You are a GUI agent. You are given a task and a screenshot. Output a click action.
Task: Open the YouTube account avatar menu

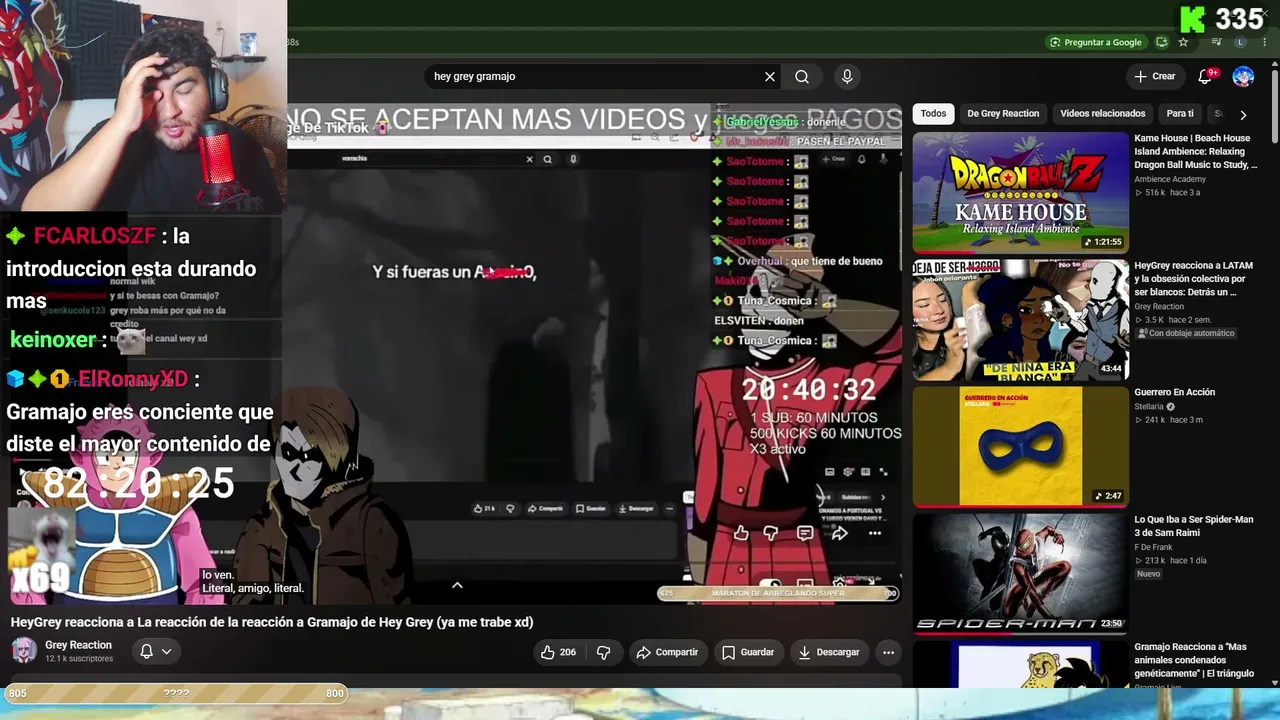coord(1243,76)
